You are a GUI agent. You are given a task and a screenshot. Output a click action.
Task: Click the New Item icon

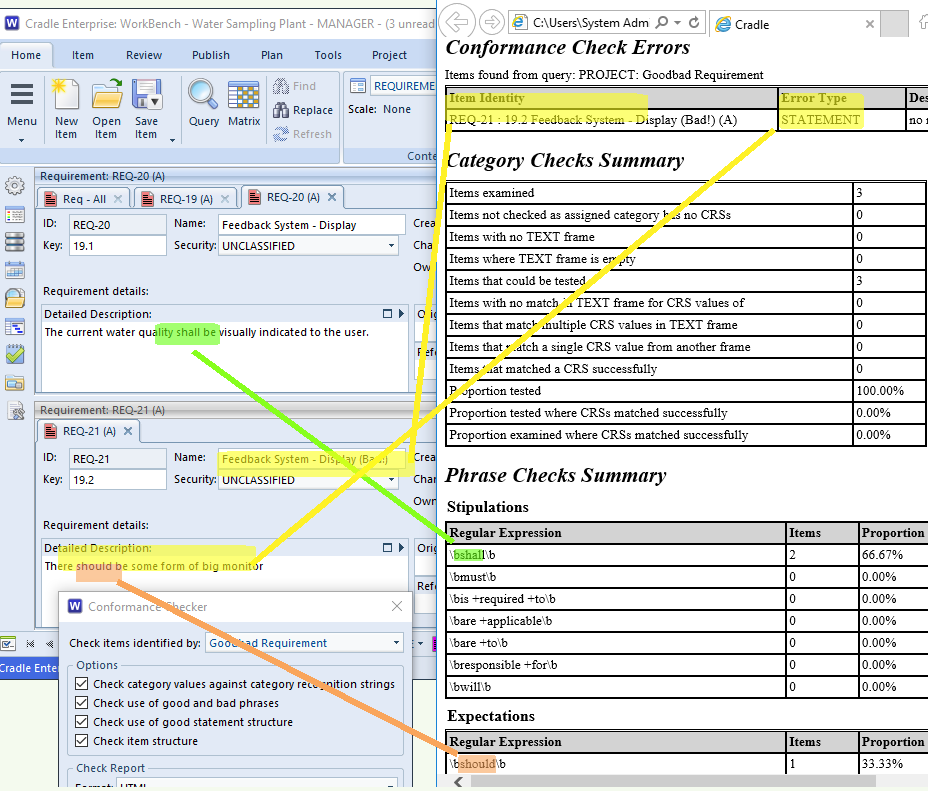66,97
